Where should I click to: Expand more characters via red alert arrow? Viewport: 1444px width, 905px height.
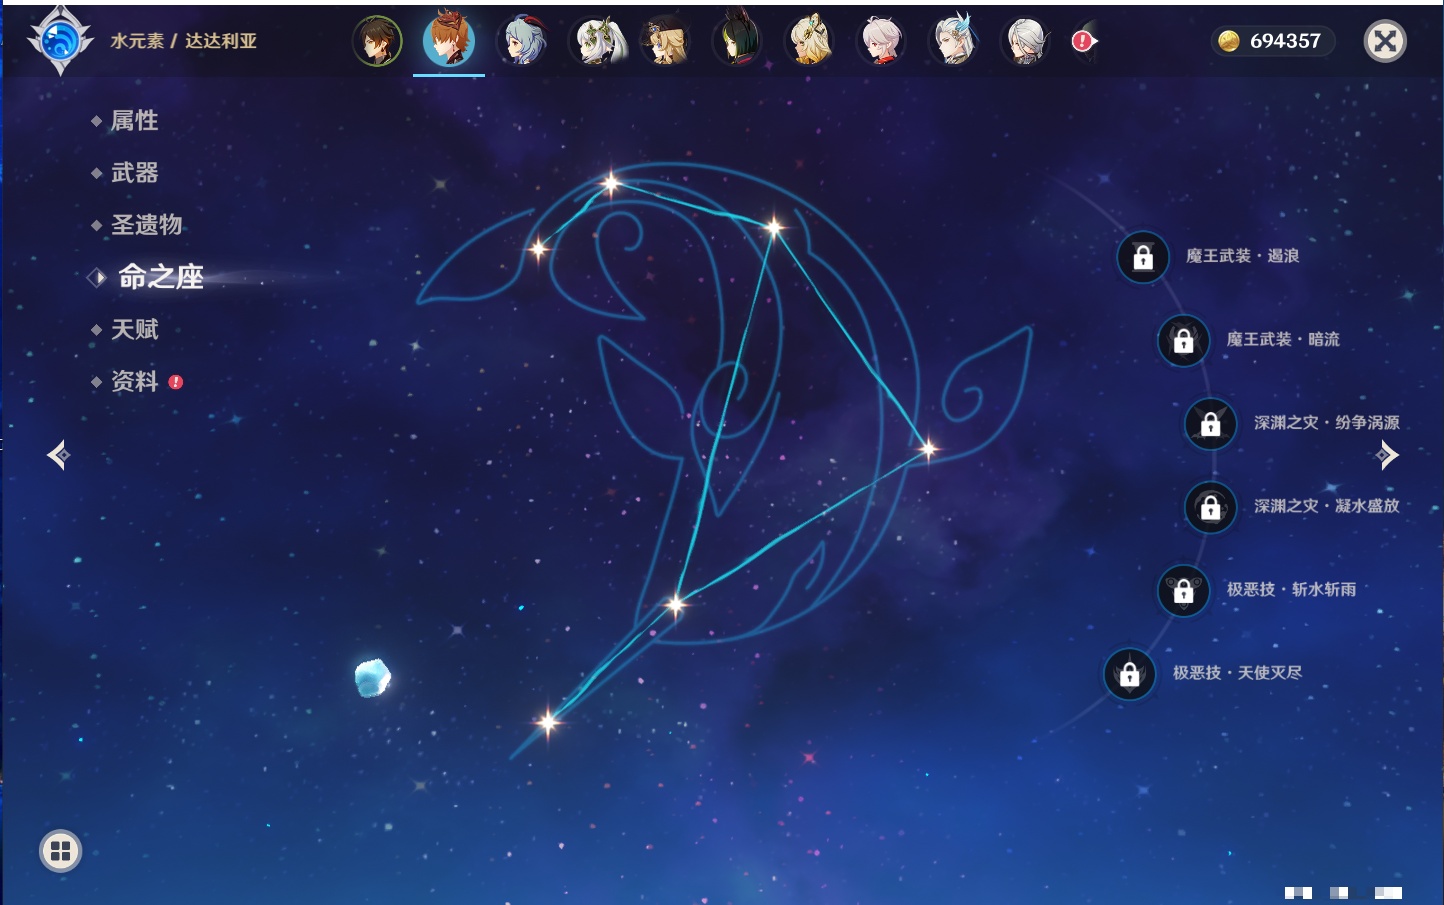[x=1084, y=41]
